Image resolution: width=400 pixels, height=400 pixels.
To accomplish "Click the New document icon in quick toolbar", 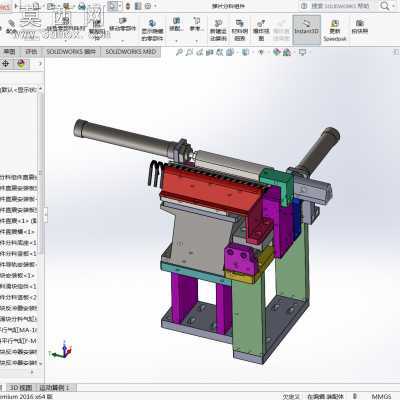I will click(x=36, y=6).
